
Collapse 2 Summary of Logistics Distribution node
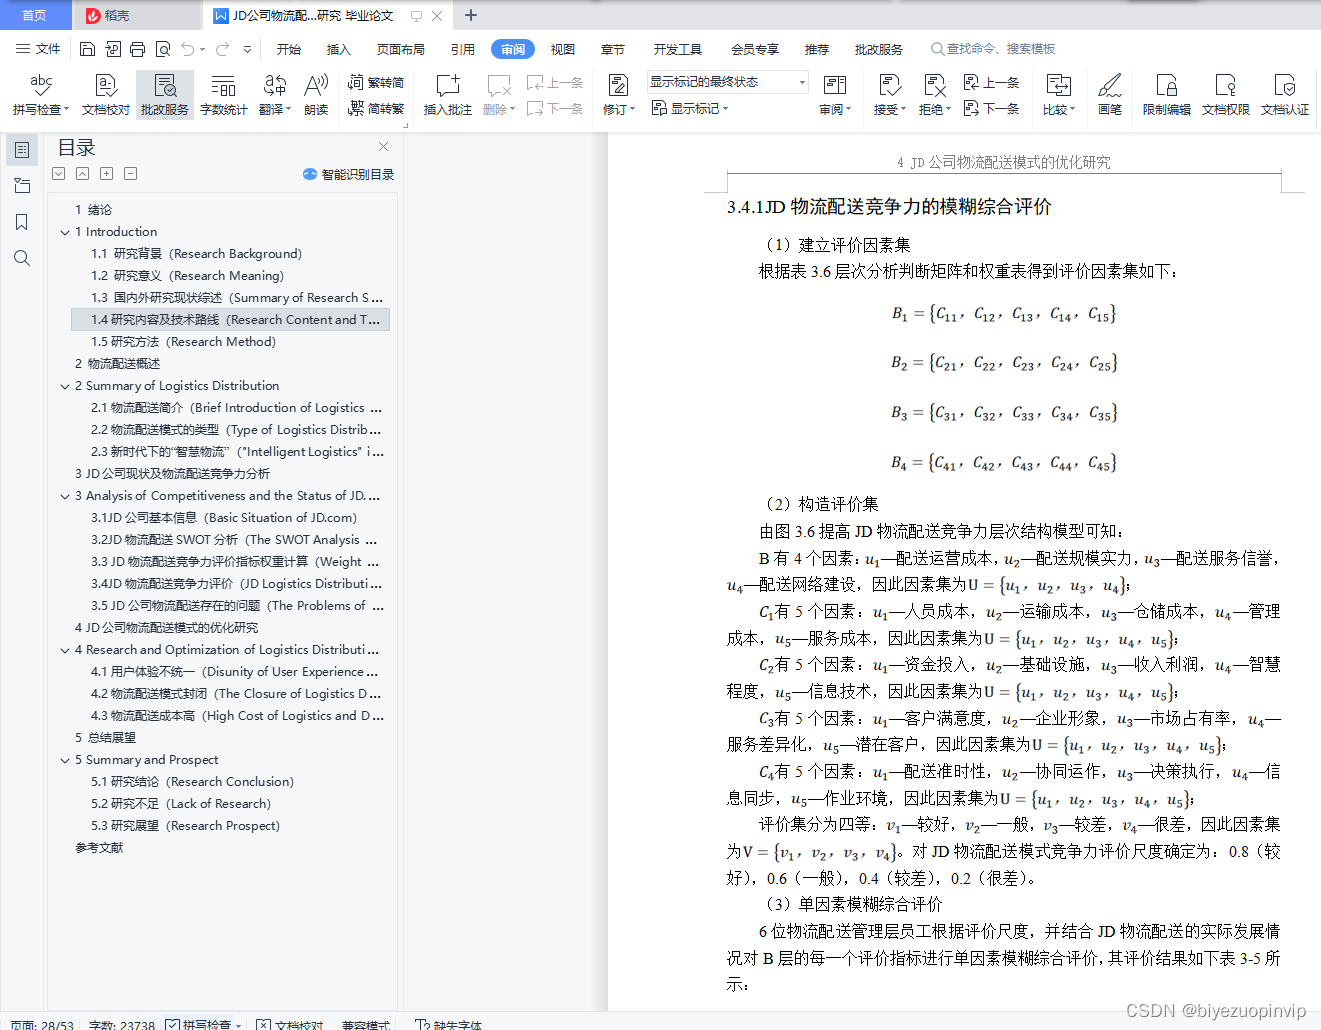coord(65,386)
